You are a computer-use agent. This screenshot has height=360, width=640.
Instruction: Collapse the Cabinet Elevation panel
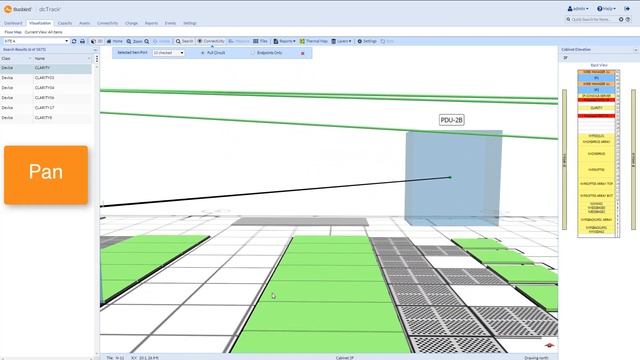coord(636,50)
